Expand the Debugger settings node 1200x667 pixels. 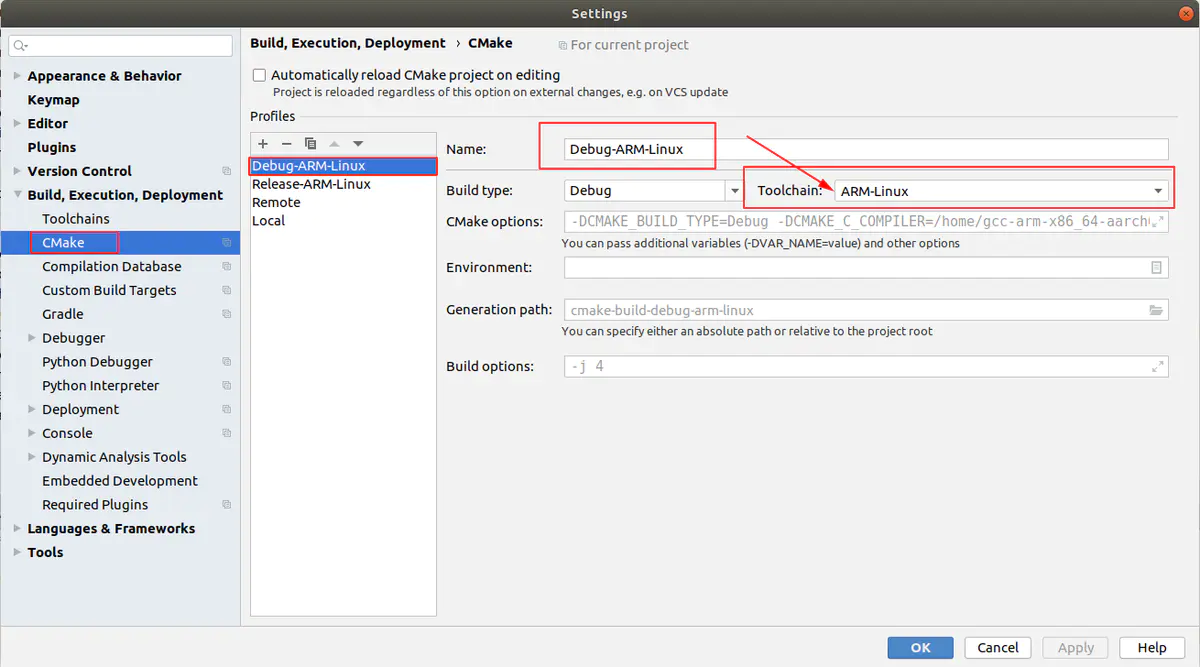coord(32,338)
